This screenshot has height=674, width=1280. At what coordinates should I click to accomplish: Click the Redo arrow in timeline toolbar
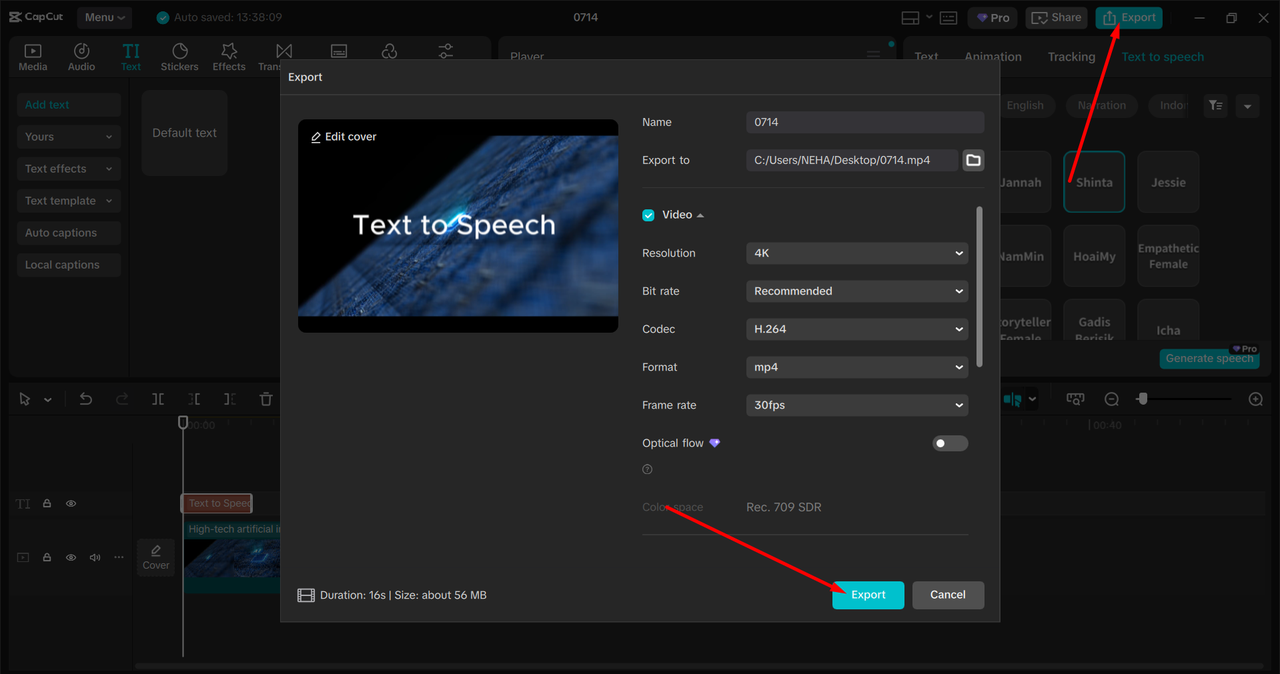pos(122,399)
